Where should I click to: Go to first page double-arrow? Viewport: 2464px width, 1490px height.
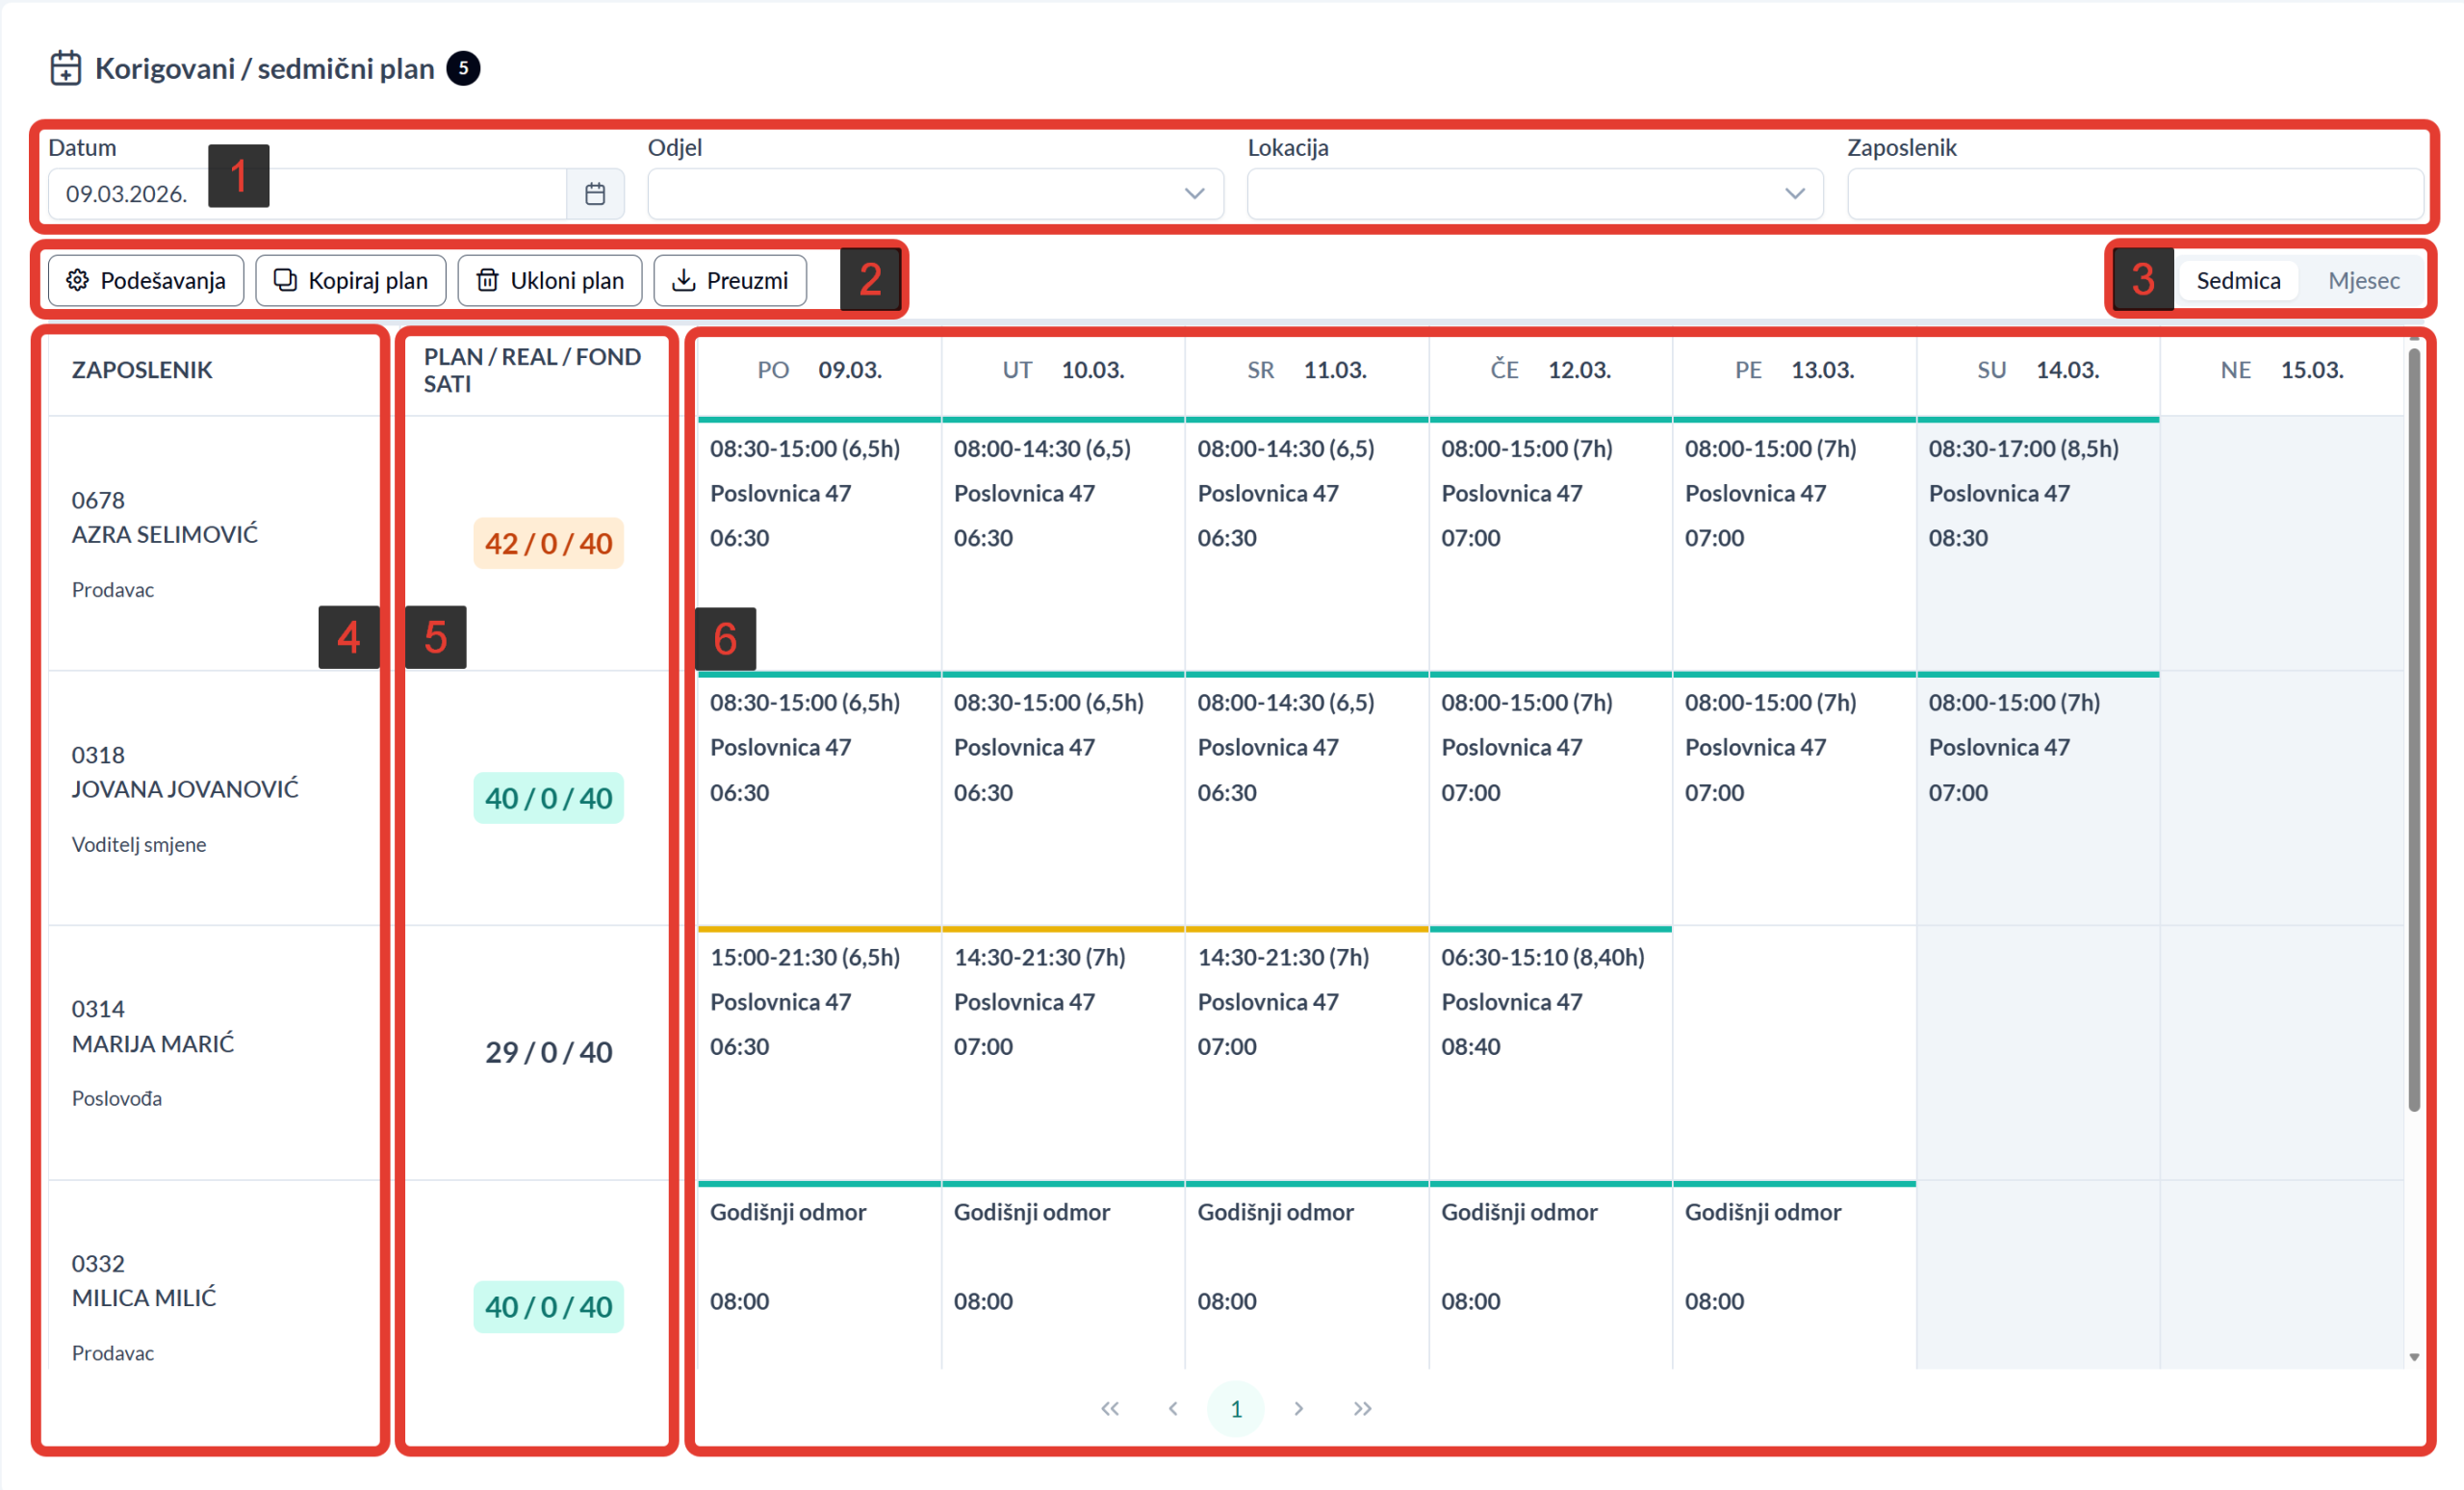coord(1109,1408)
